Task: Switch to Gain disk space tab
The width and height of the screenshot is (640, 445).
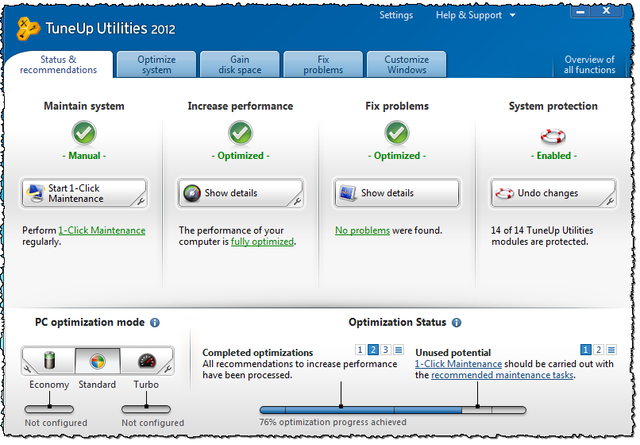Action: point(240,65)
